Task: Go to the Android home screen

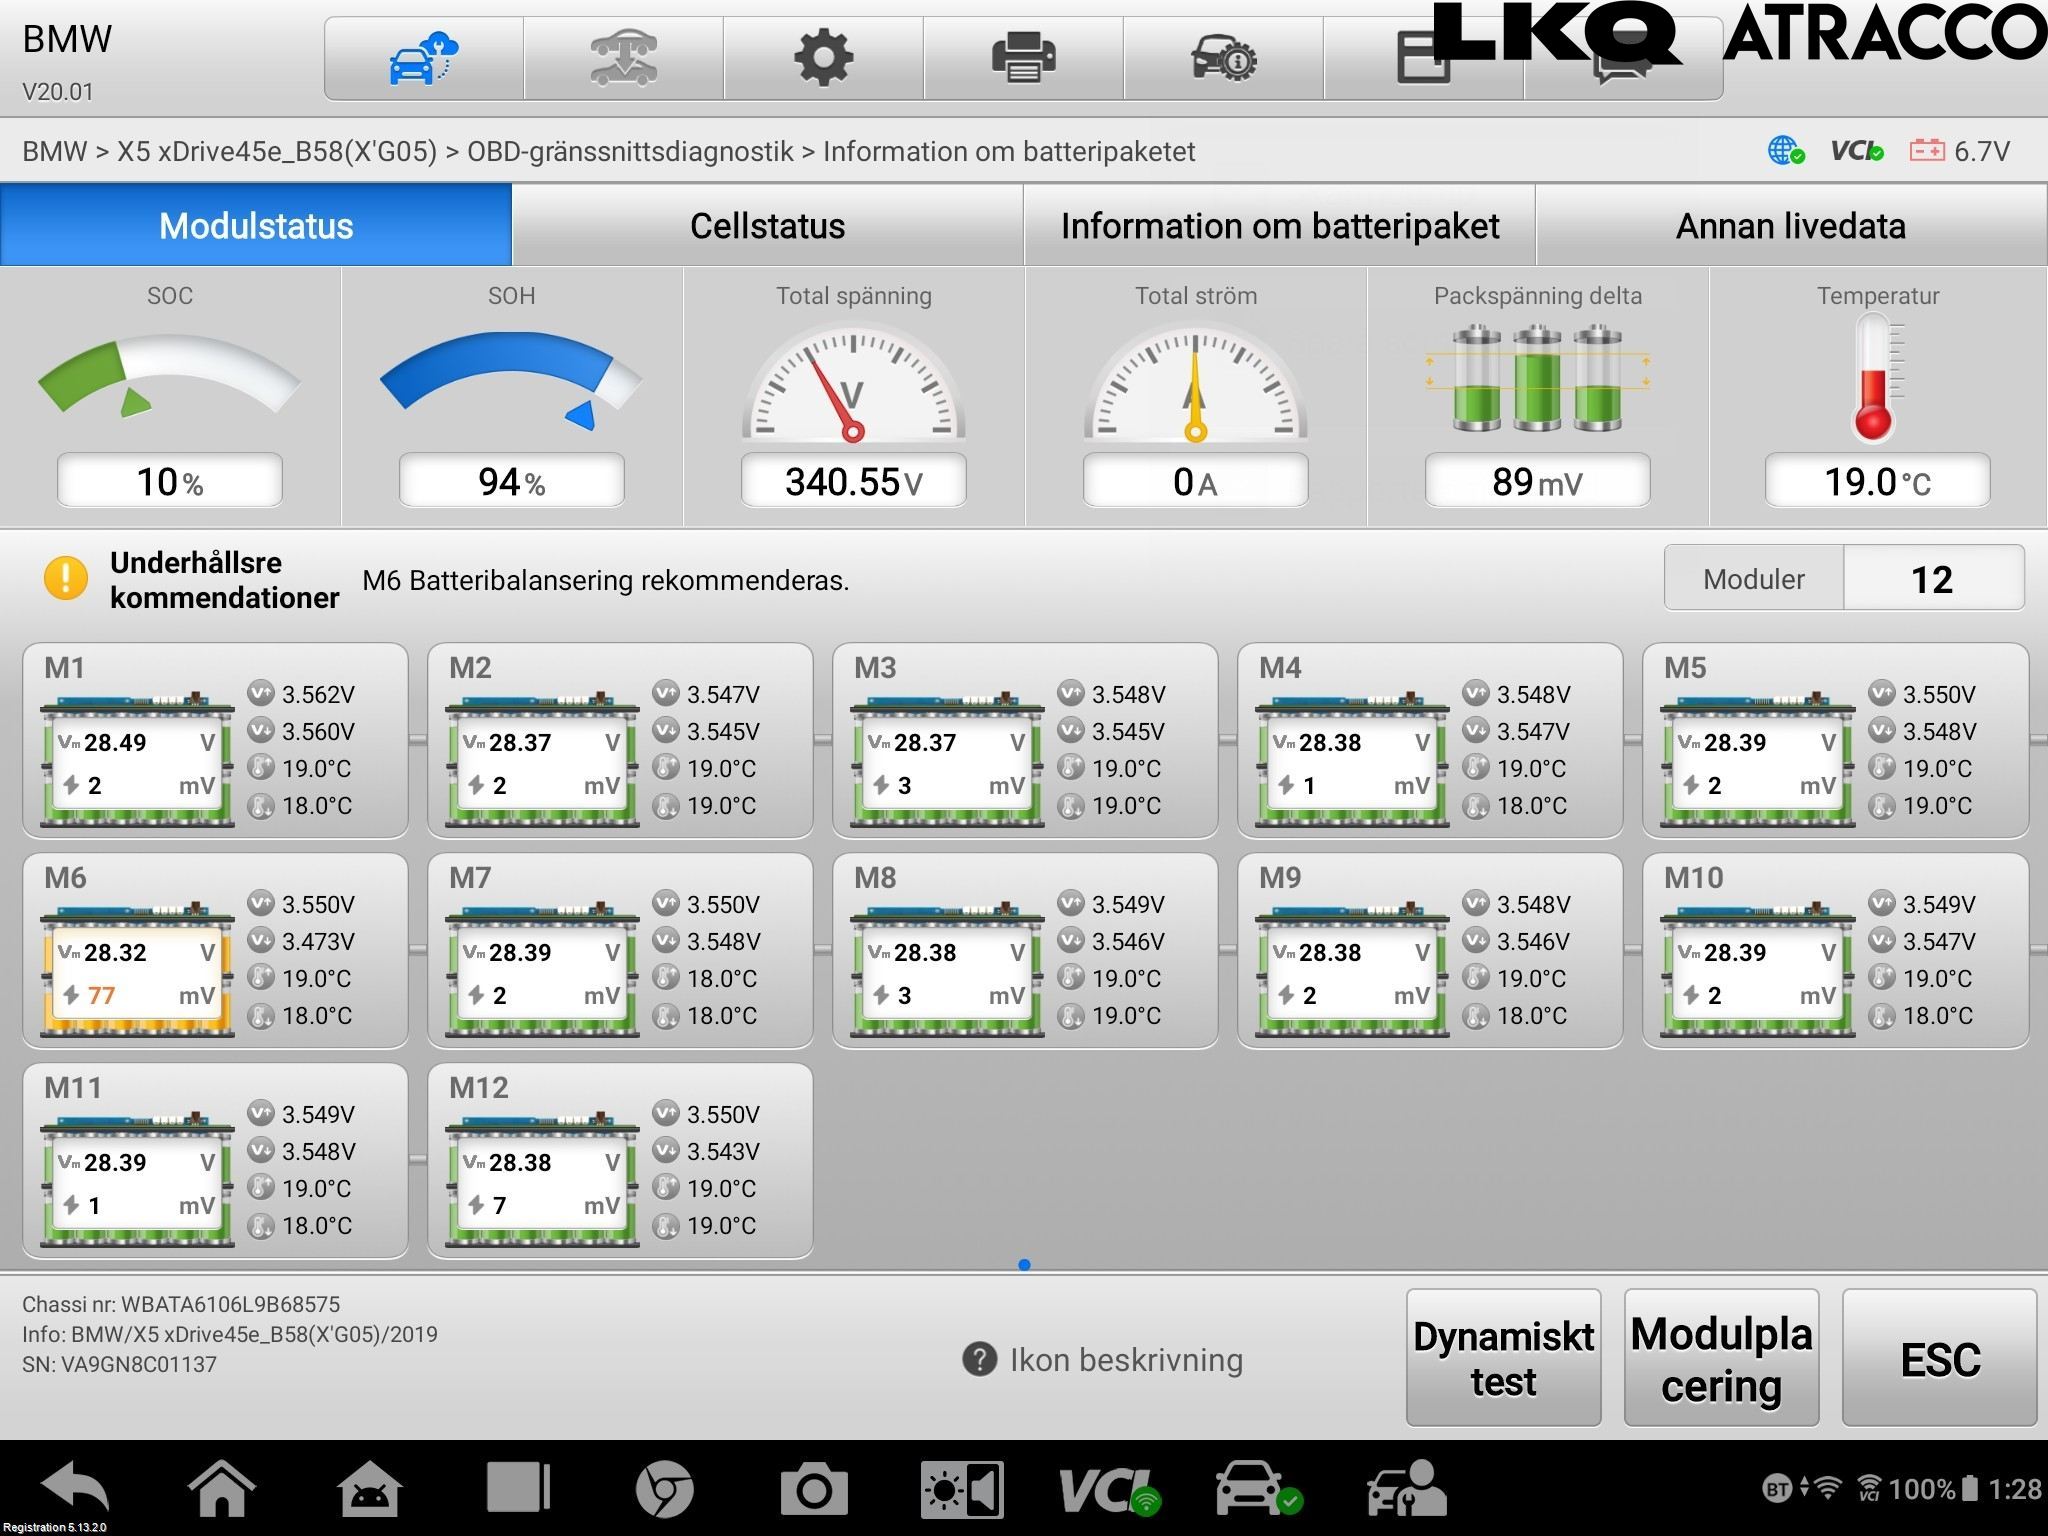Action: tap(221, 1488)
